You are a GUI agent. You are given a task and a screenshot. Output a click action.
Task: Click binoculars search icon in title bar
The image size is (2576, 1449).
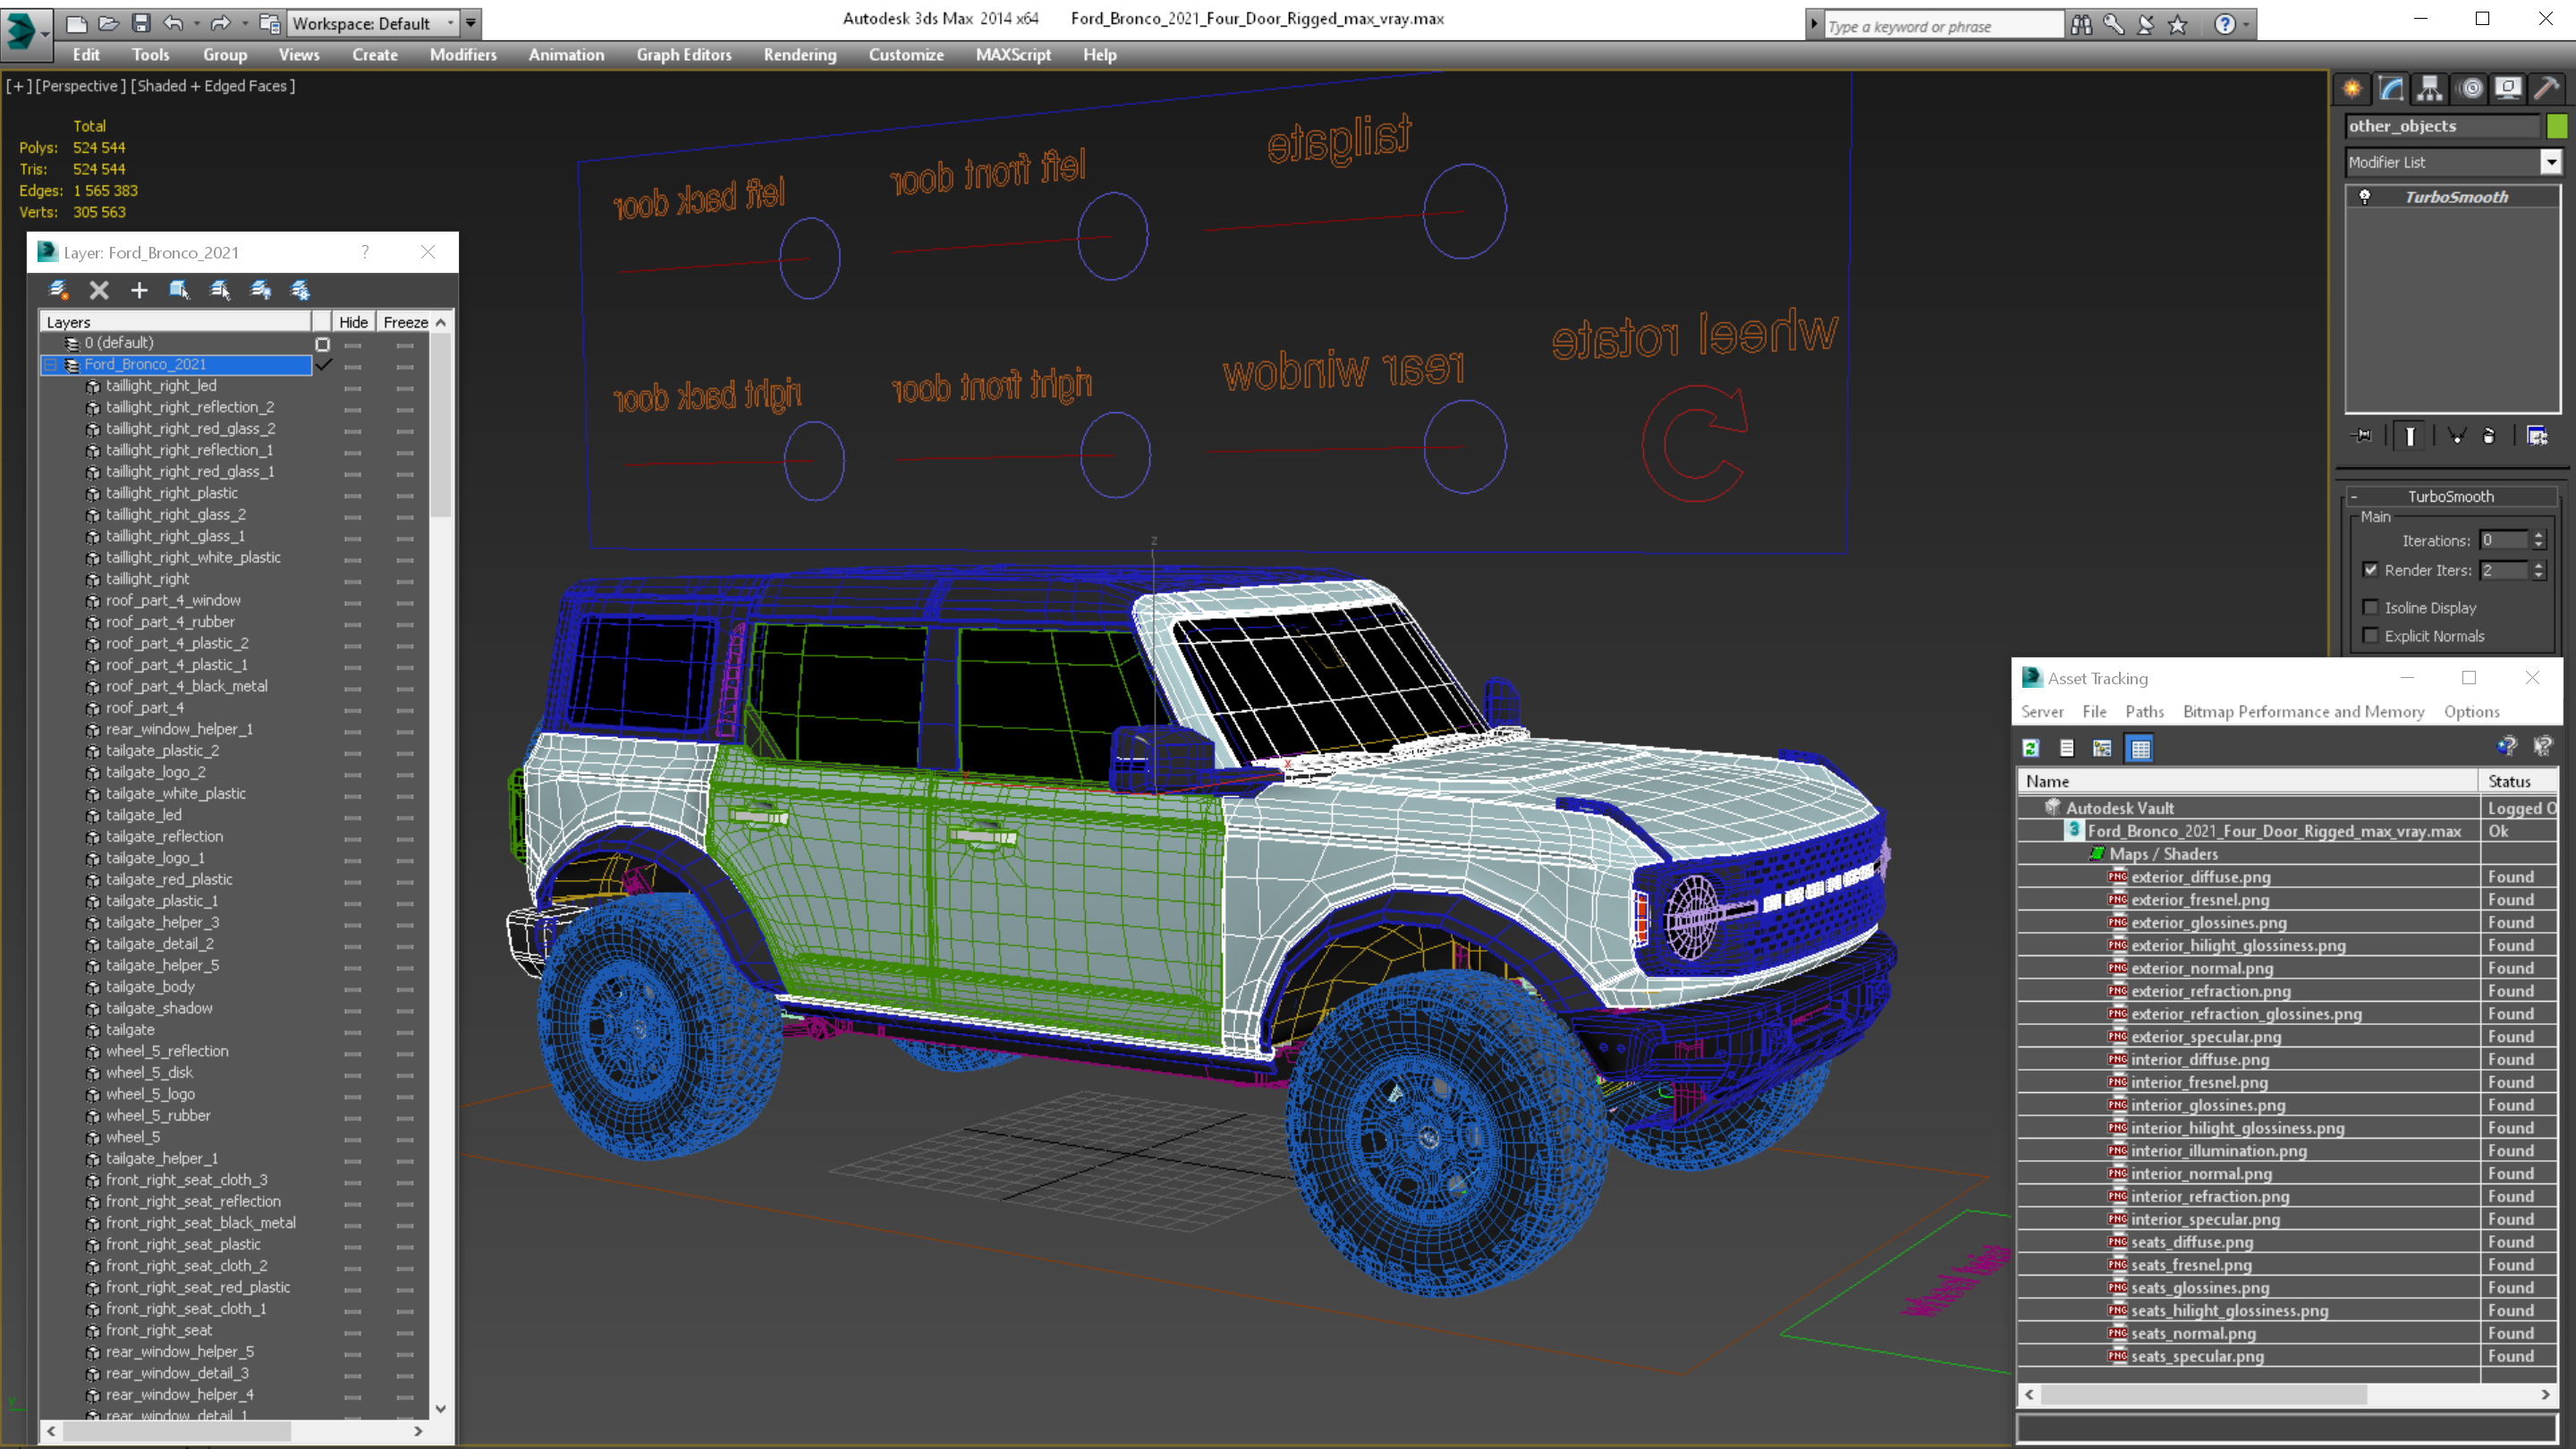(2081, 25)
